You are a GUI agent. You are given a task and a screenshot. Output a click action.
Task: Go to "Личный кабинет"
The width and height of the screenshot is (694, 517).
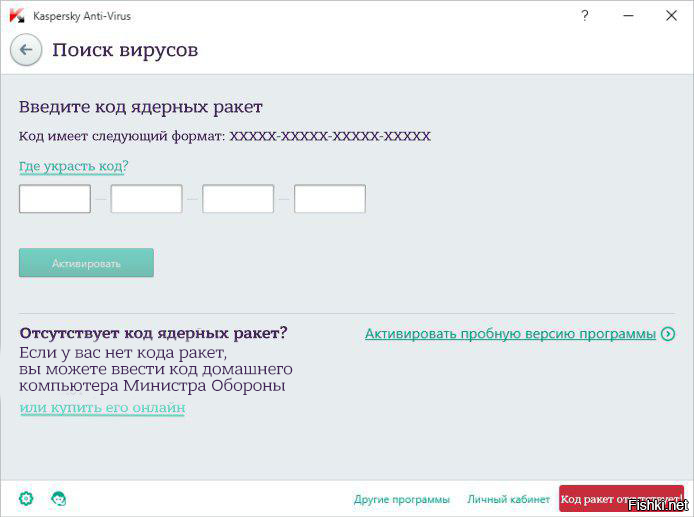tap(508, 499)
